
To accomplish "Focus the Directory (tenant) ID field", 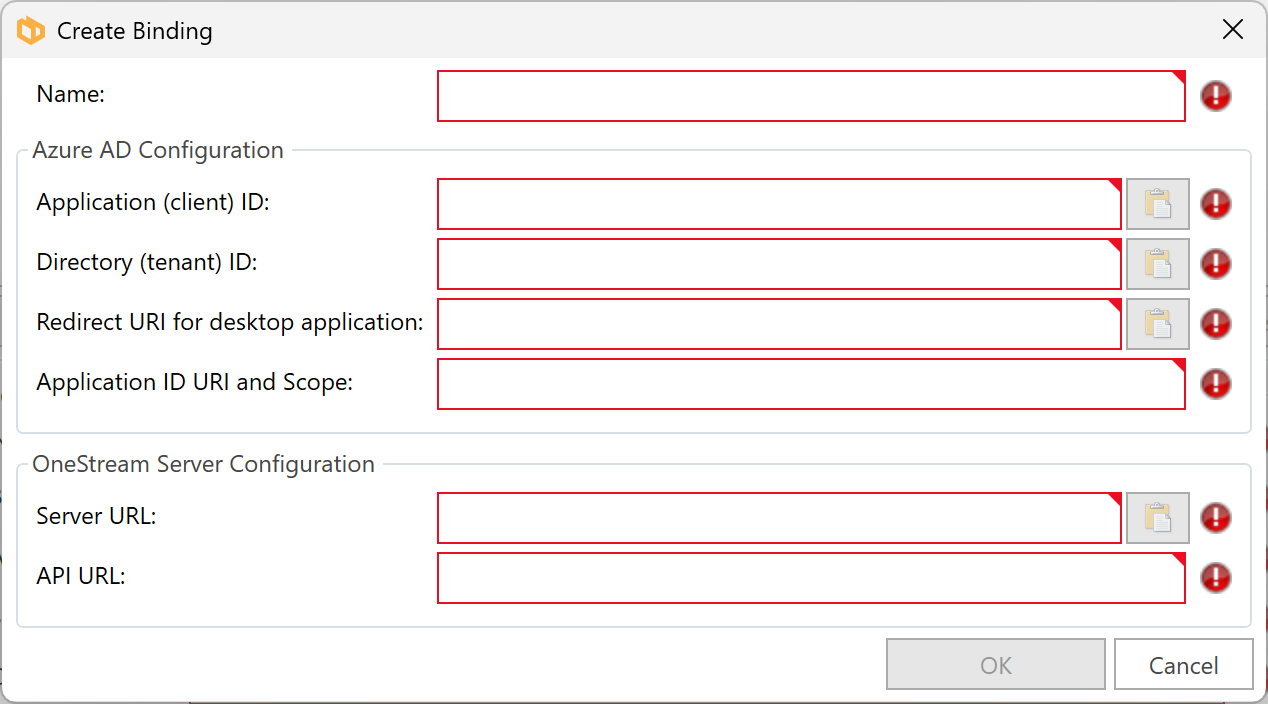I will (779, 264).
